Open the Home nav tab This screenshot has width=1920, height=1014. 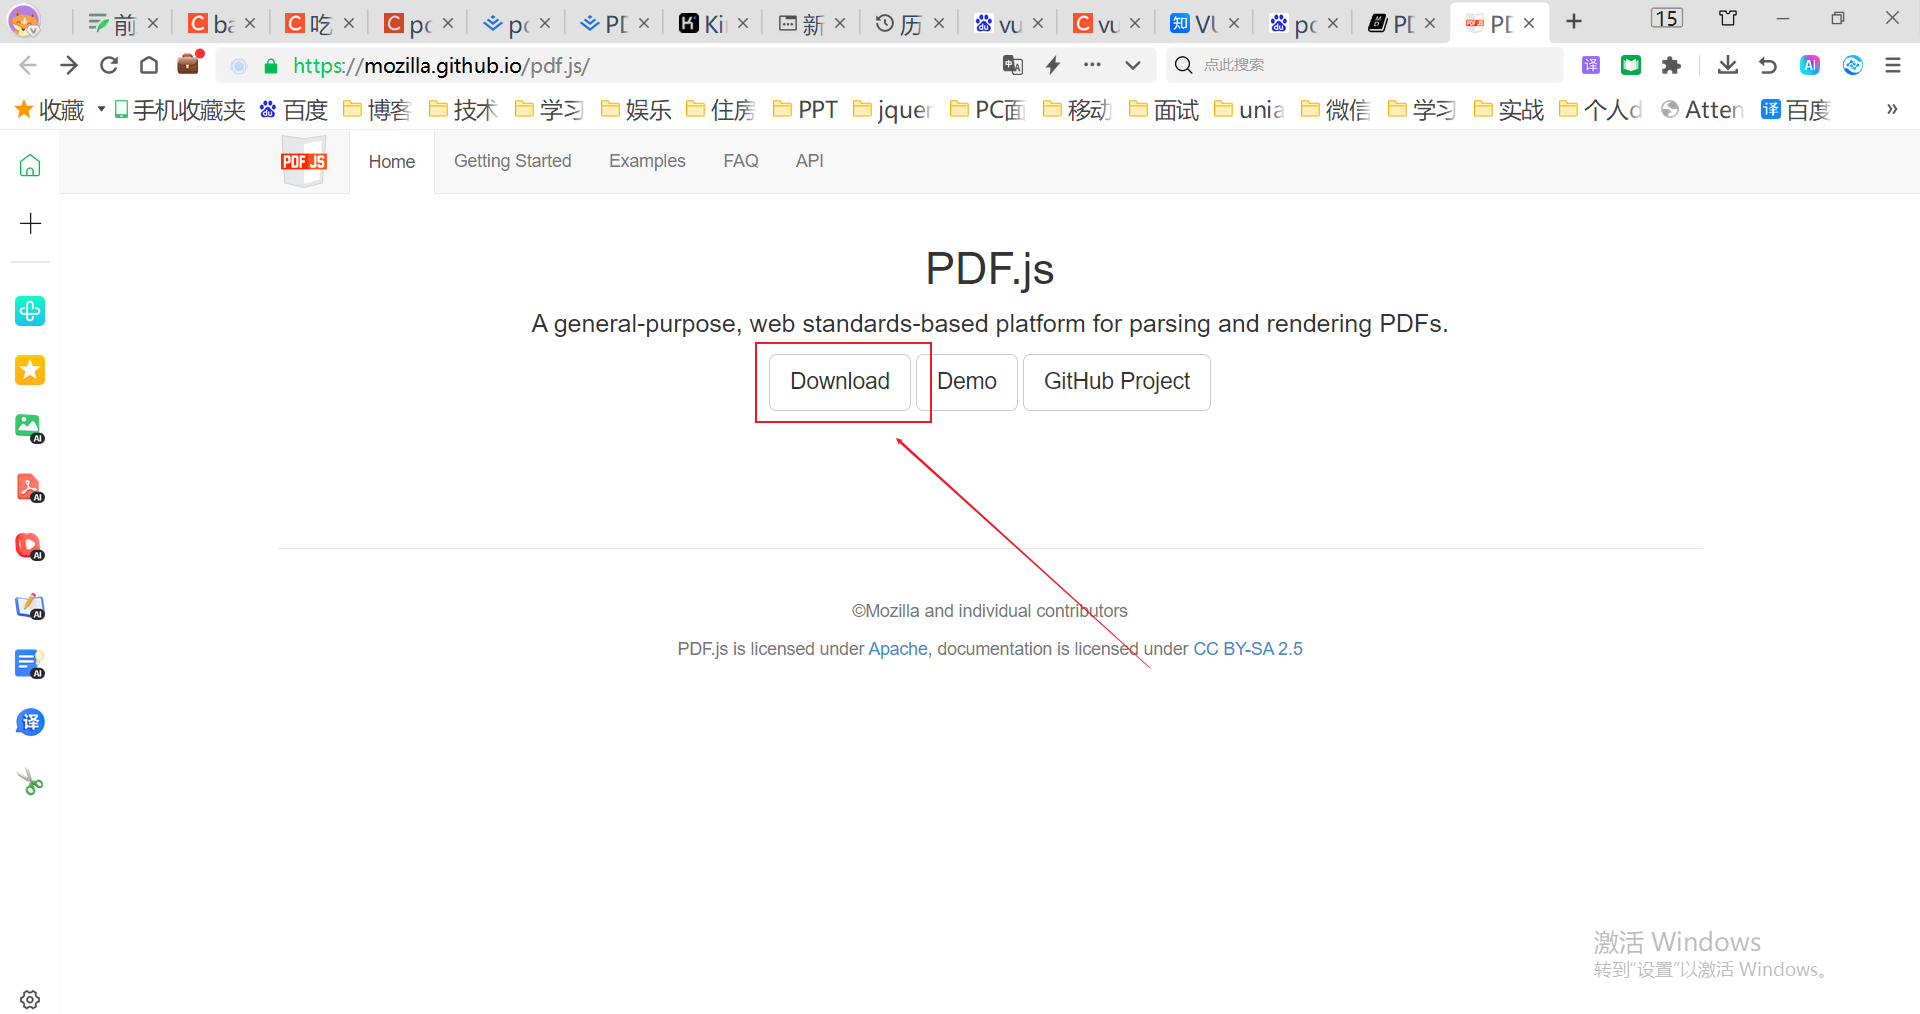pyautogui.click(x=392, y=162)
